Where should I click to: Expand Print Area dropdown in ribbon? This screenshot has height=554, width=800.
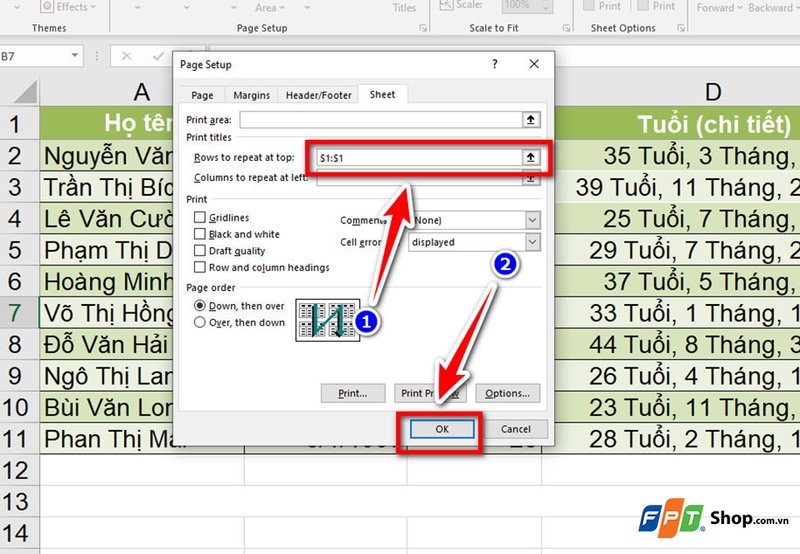282,8
